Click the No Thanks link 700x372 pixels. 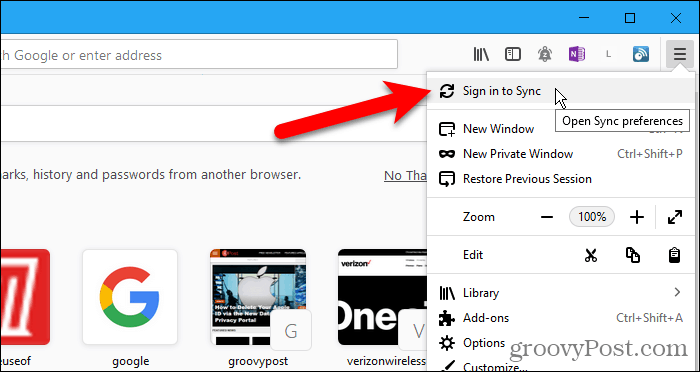(405, 176)
